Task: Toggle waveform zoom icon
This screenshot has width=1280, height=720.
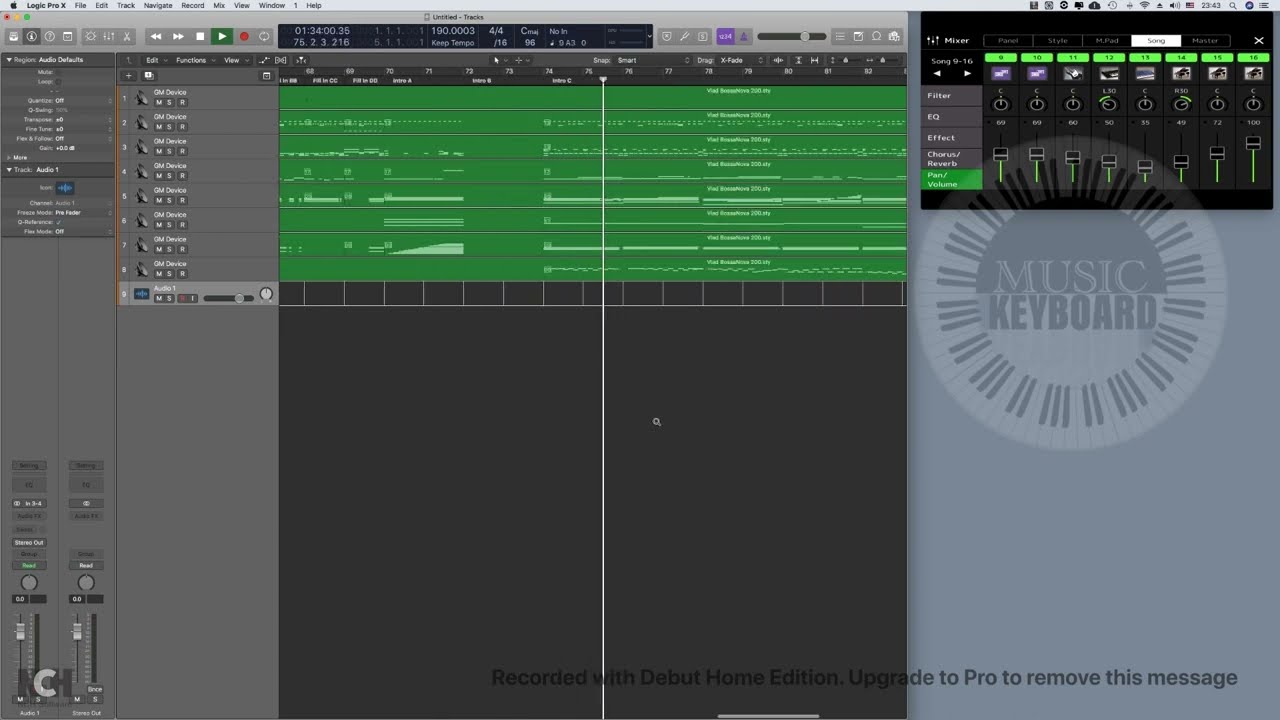Action: pos(779,60)
